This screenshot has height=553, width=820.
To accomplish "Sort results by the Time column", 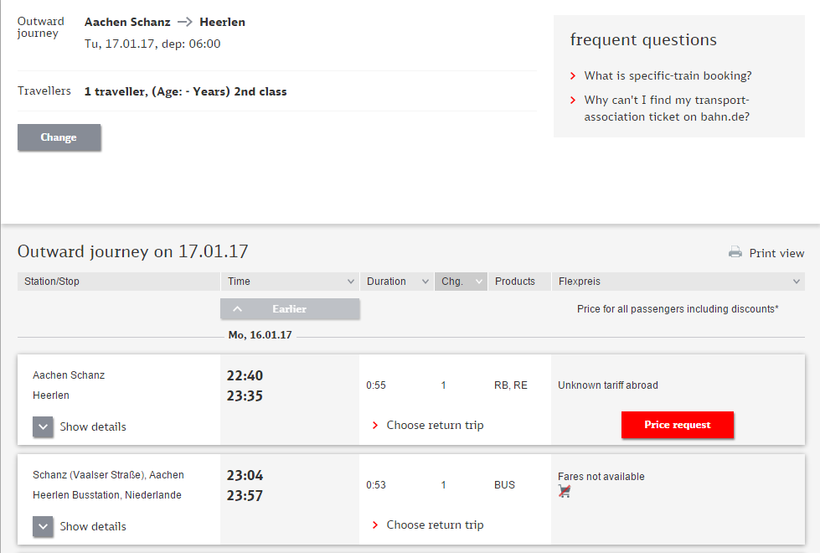I will [290, 282].
